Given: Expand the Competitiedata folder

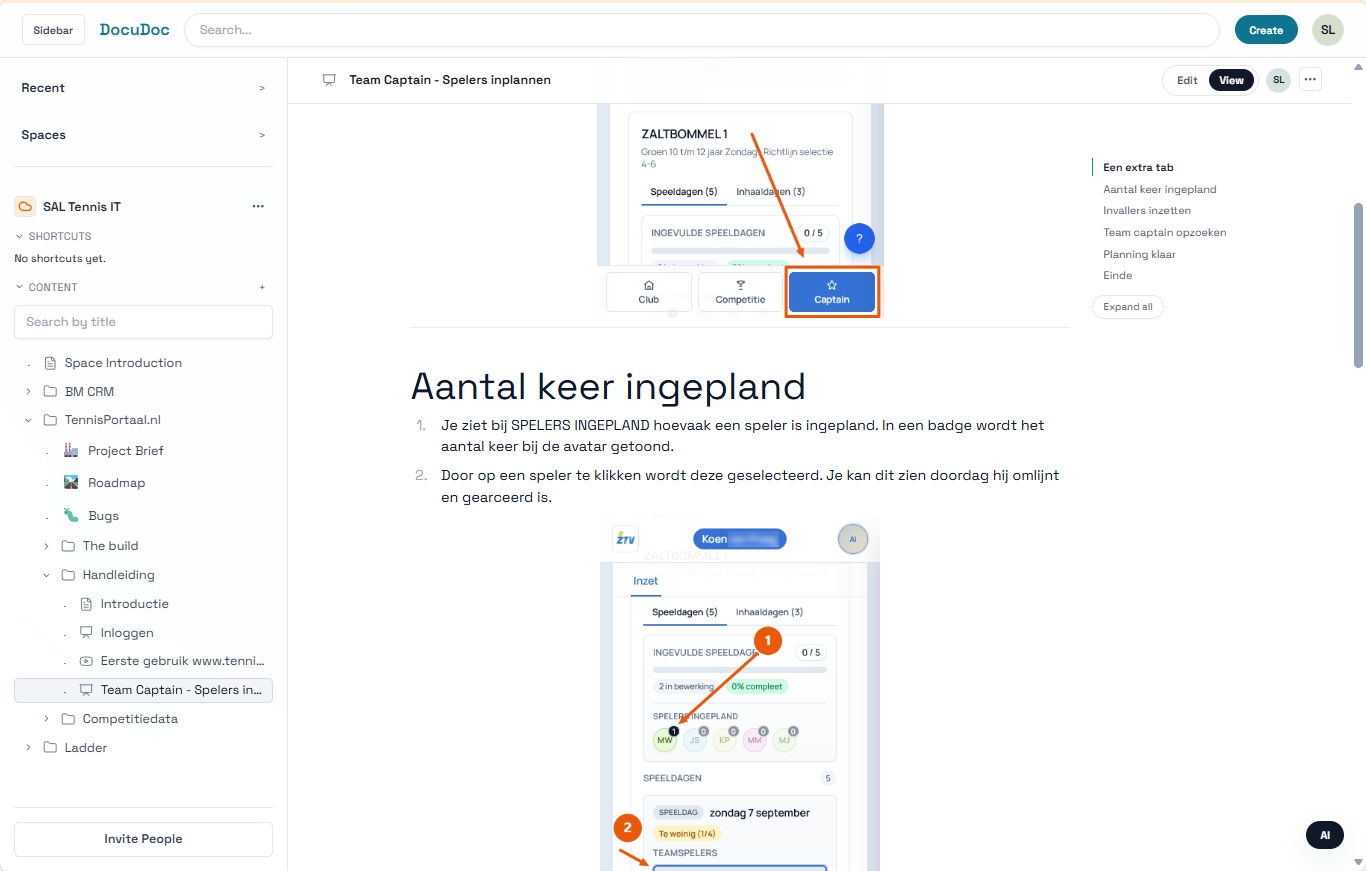Looking at the screenshot, I should point(45,718).
